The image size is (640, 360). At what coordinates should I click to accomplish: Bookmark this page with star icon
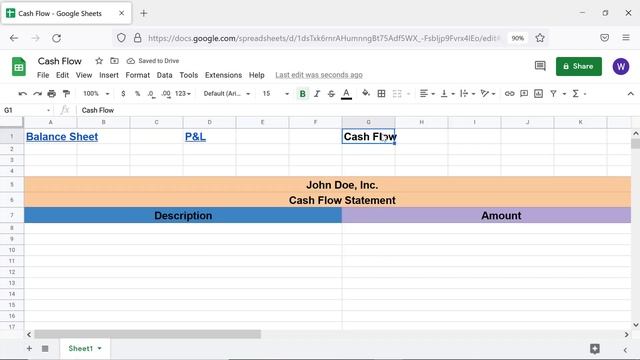point(540,38)
